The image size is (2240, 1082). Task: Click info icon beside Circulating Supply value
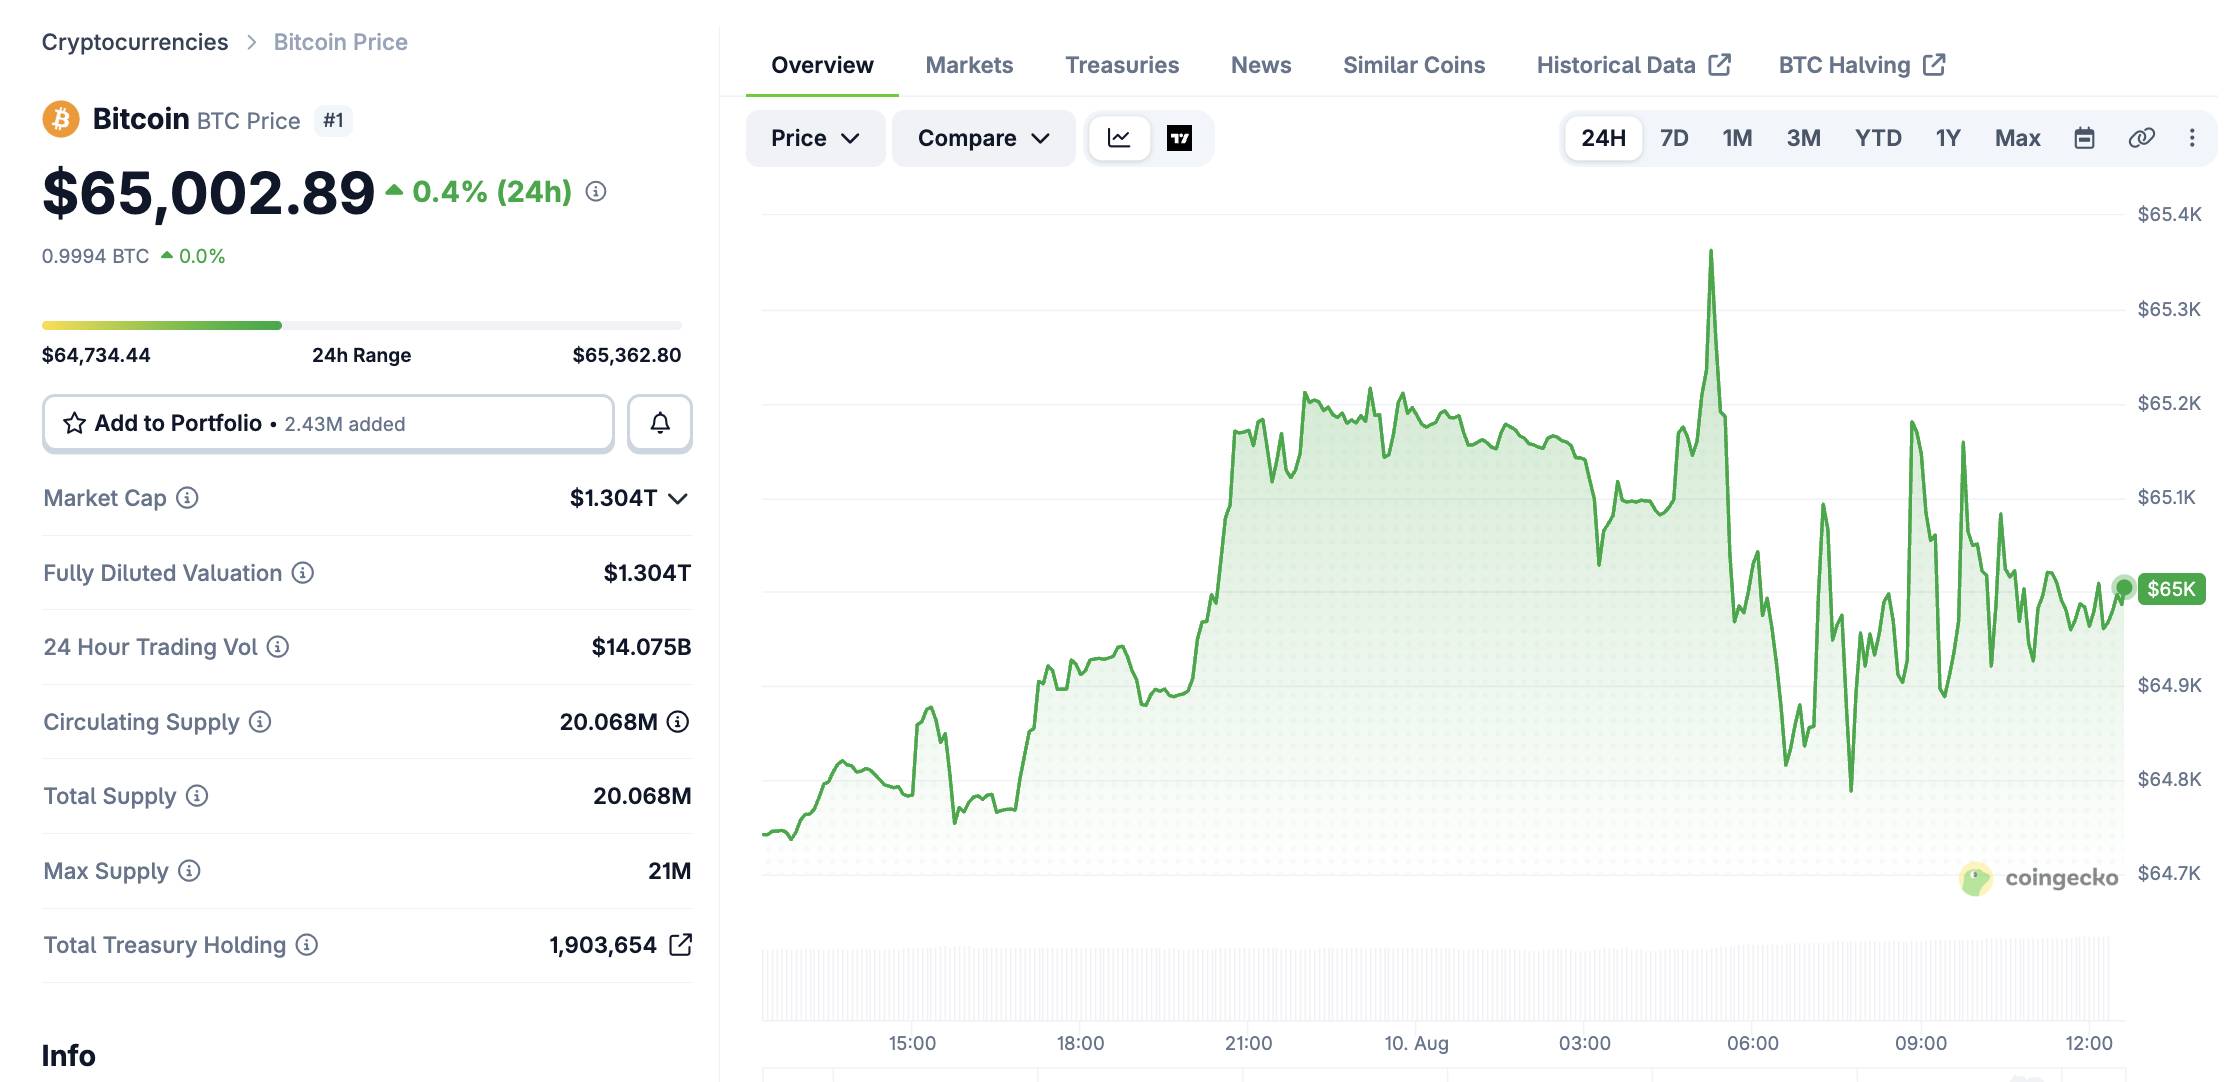678,722
